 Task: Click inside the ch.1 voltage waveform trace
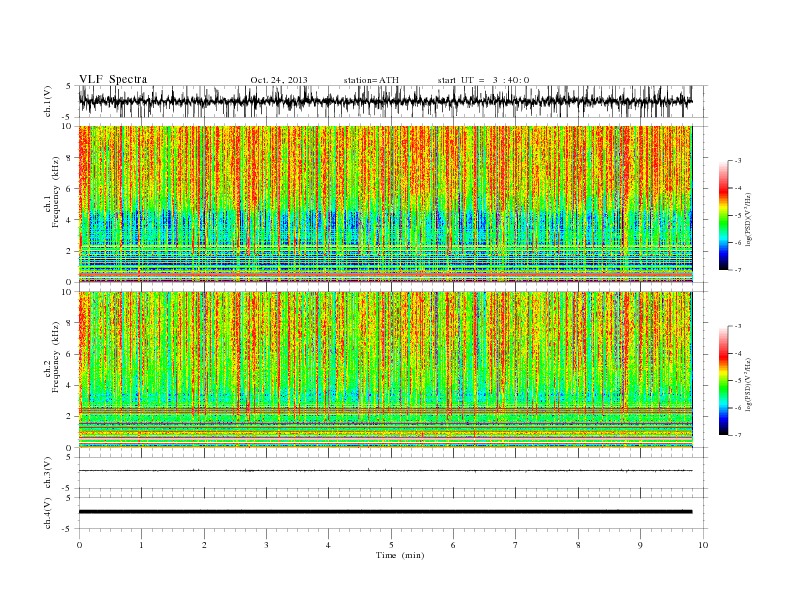pyautogui.click(x=385, y=102)
